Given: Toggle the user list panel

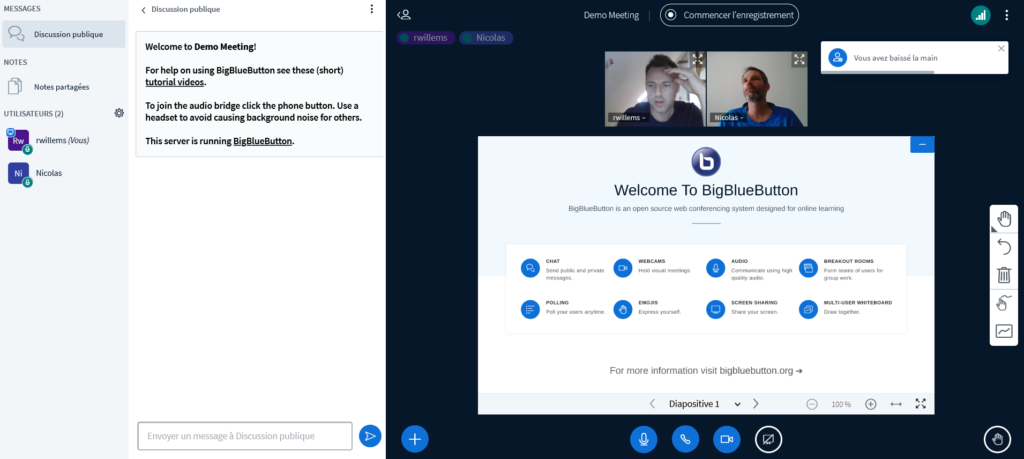Looking at the screenshot, I should pos(404,14).
